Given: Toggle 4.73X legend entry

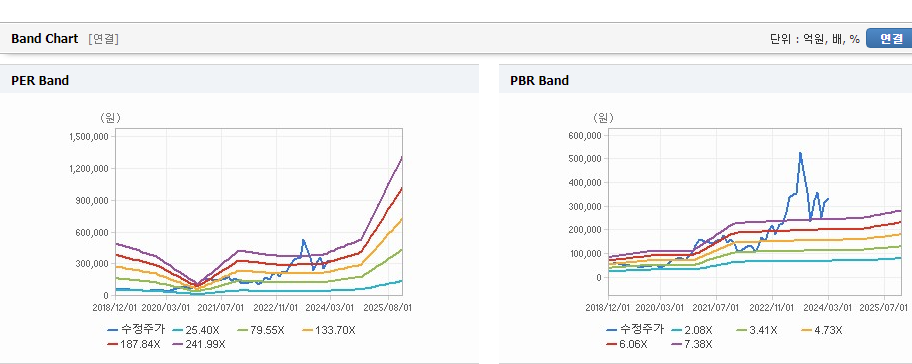Looking at the screenshot, I should [821, 330].
